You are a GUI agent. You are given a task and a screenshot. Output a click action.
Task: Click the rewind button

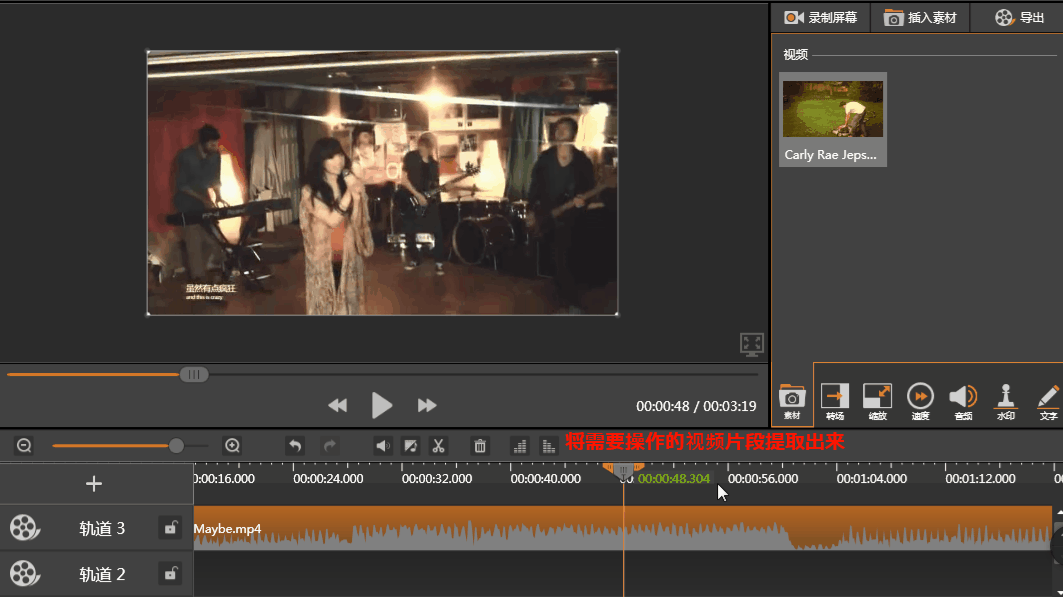338,405
